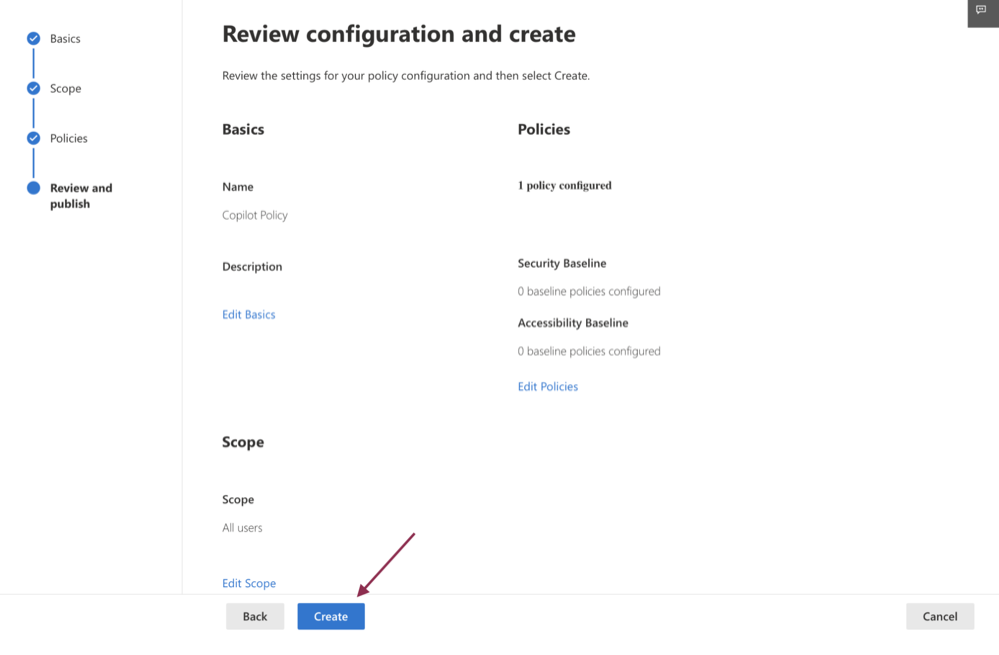The width and height of the screenshot is (999, 655).
Task: Click the instructions sentence under the title
Action: [406, 76]
